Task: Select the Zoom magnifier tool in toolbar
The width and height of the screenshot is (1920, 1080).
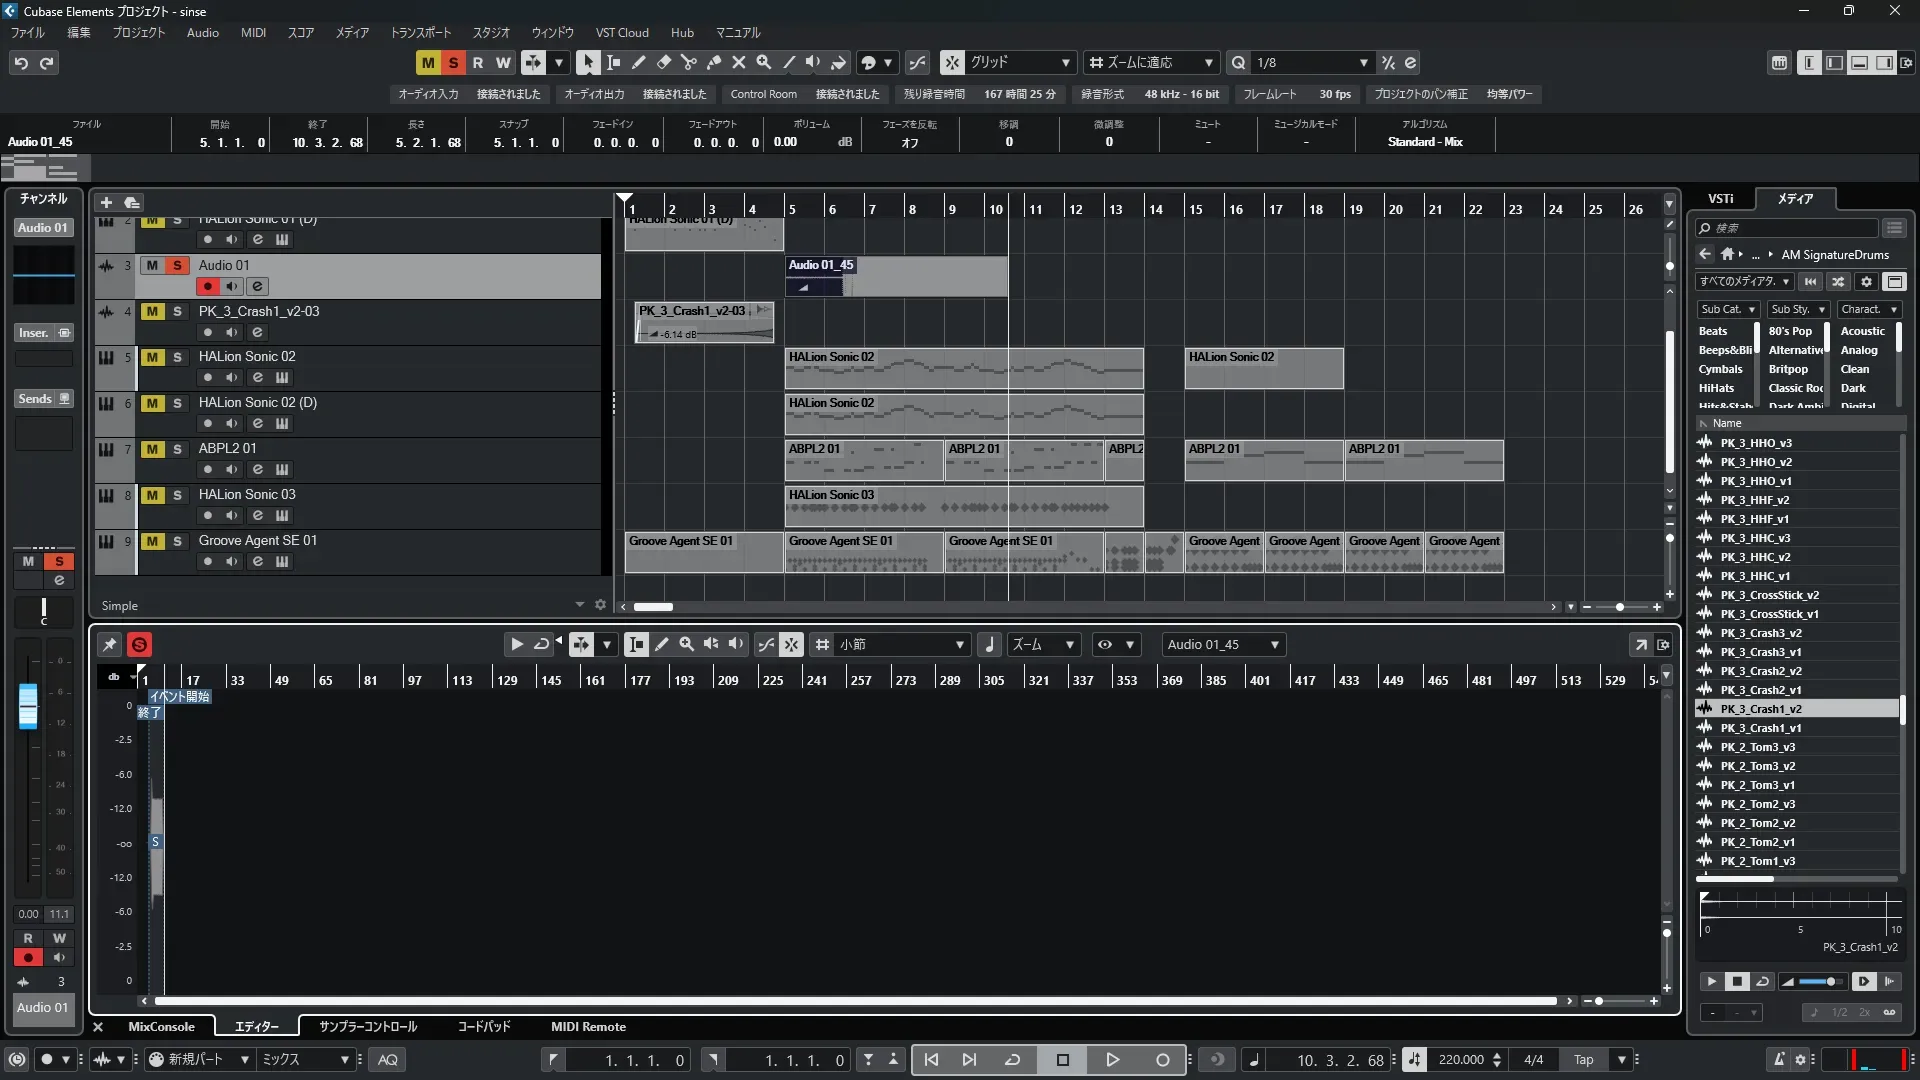Action: (x=763, y=63)
